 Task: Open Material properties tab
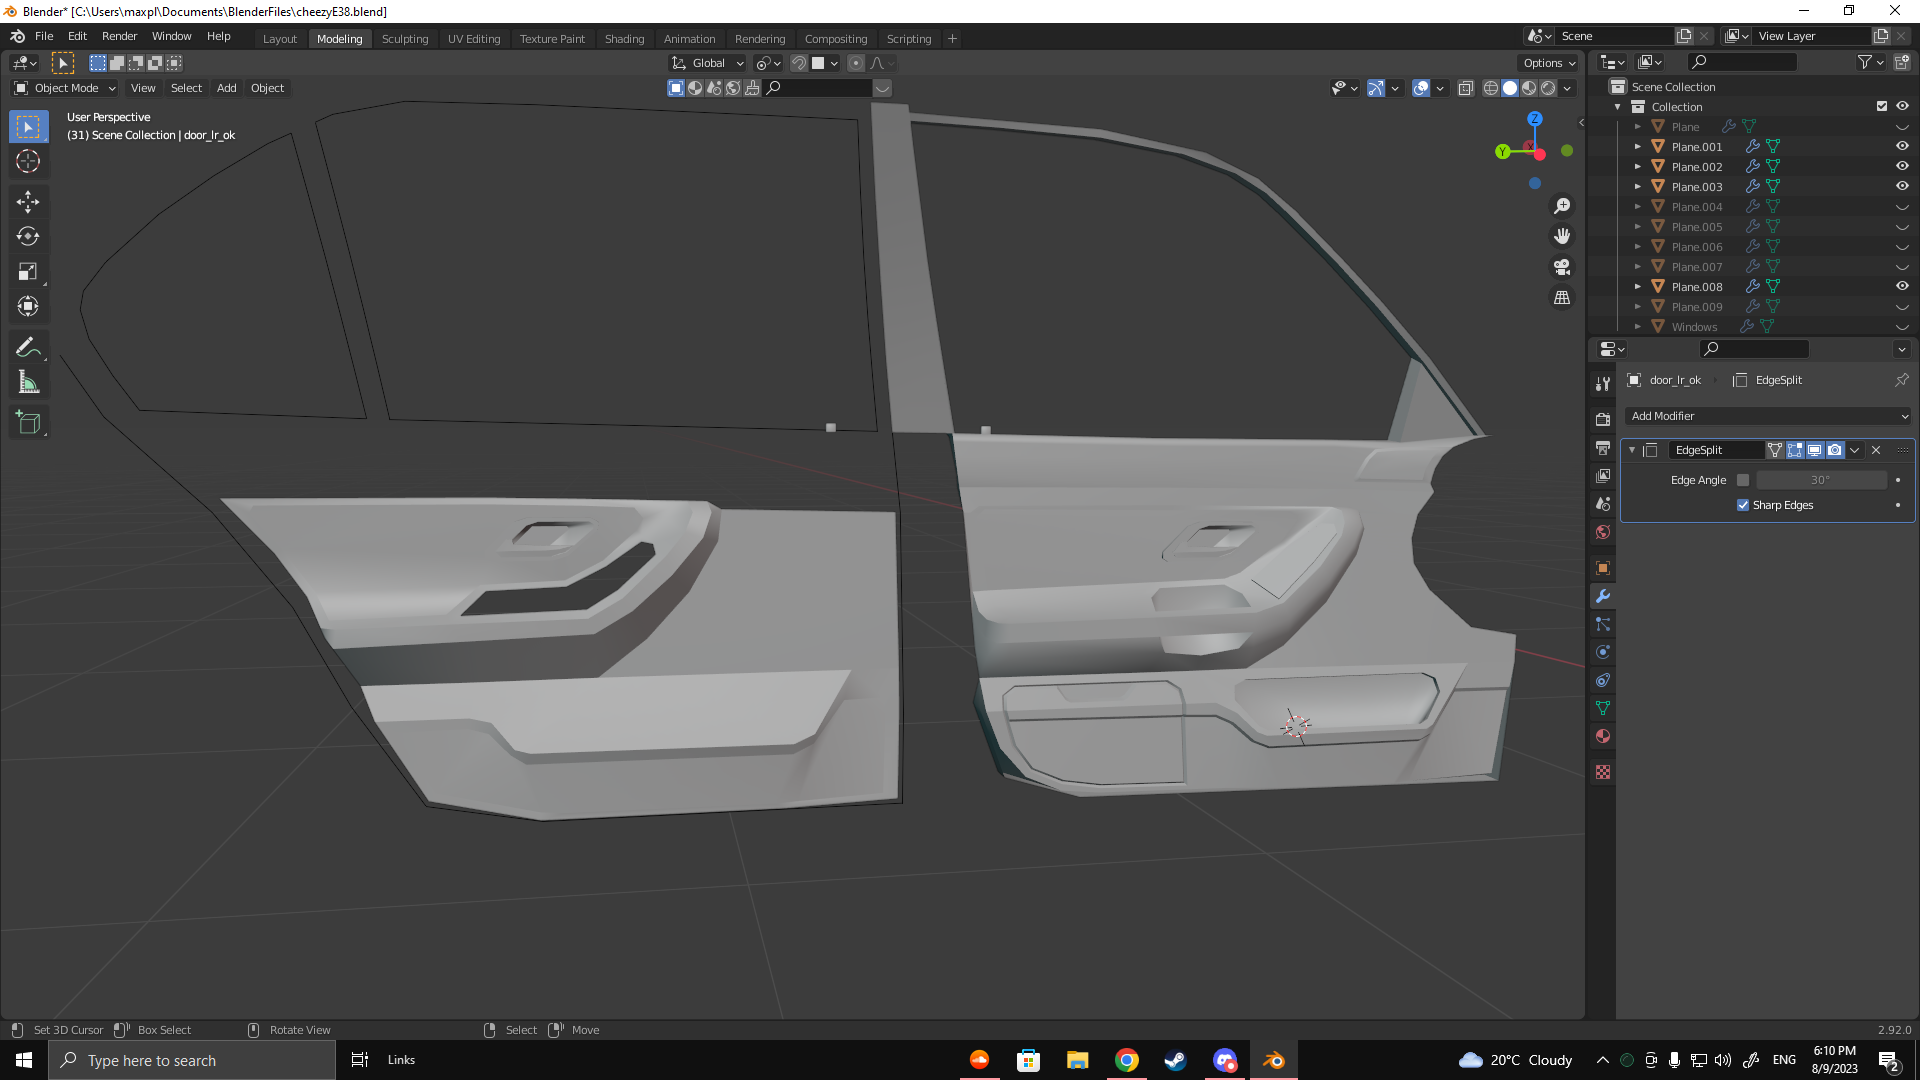(x=1603, y=736)
